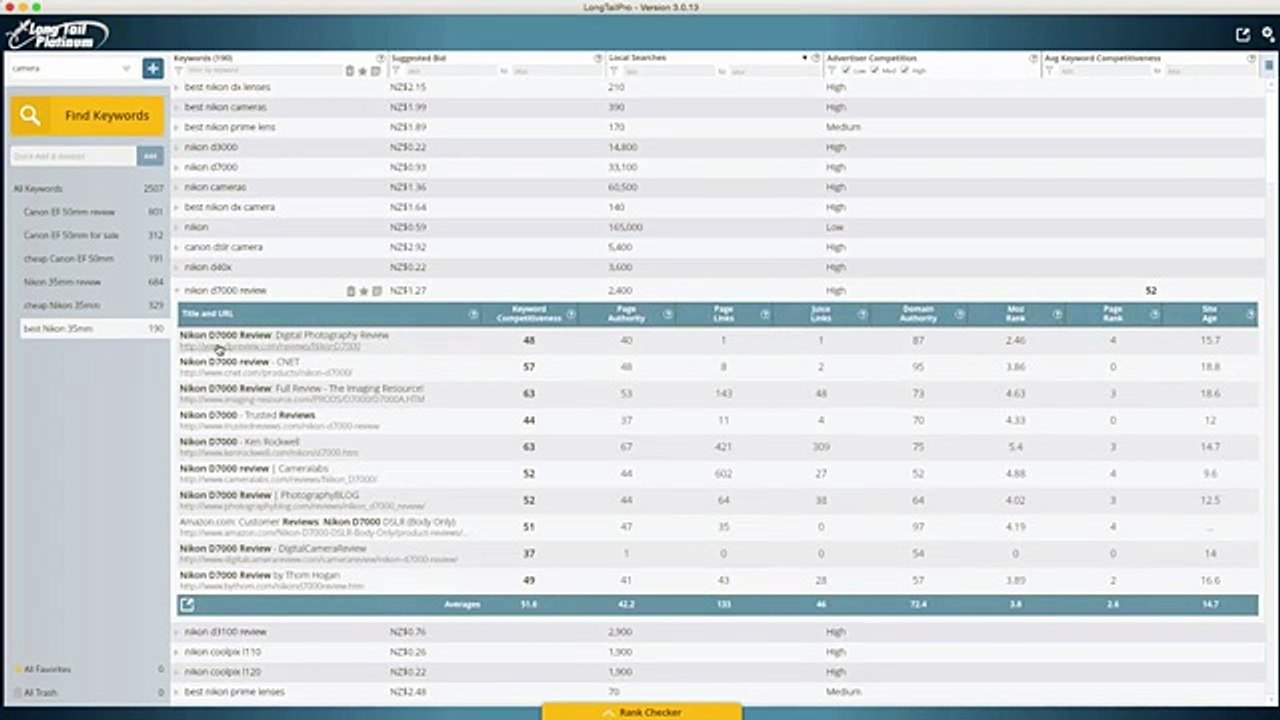
Task: Click the filter funnel under Suggested Bid
Action: [397, 71]
